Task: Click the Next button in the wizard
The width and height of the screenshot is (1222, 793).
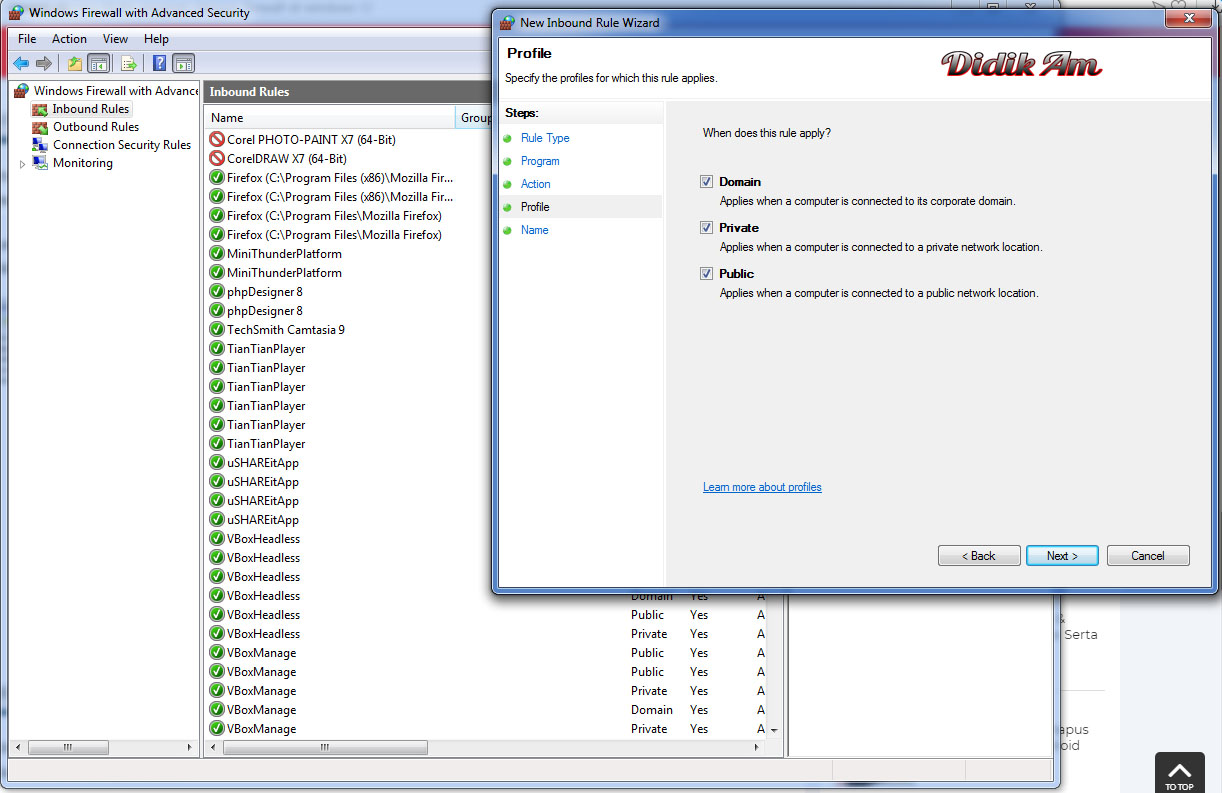Action: coord(1062,556)
